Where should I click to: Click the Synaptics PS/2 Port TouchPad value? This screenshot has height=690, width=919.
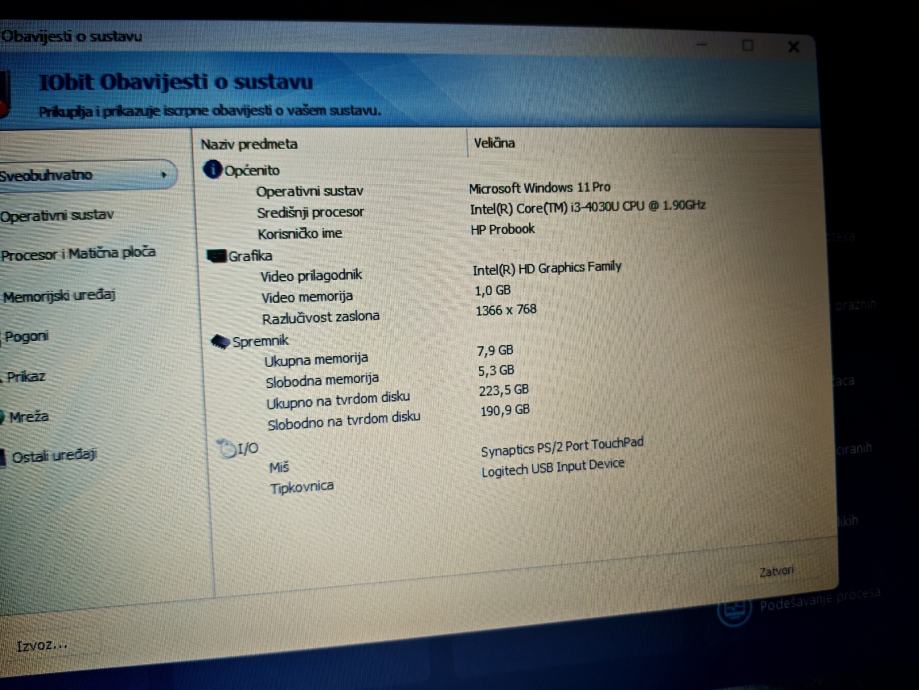[562, 447]
